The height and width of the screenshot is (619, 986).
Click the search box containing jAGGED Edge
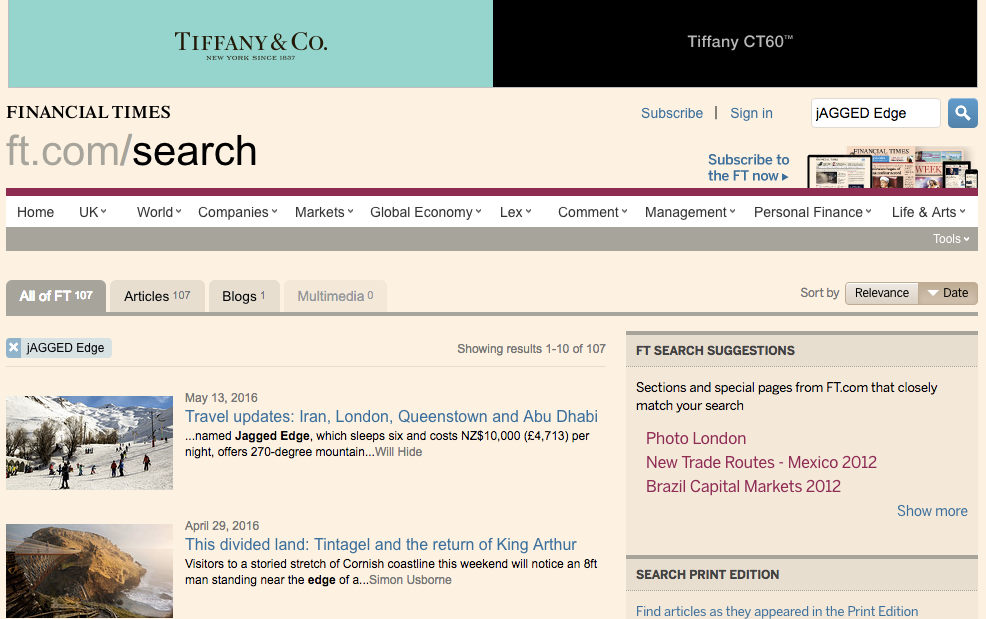click(875, 113)
